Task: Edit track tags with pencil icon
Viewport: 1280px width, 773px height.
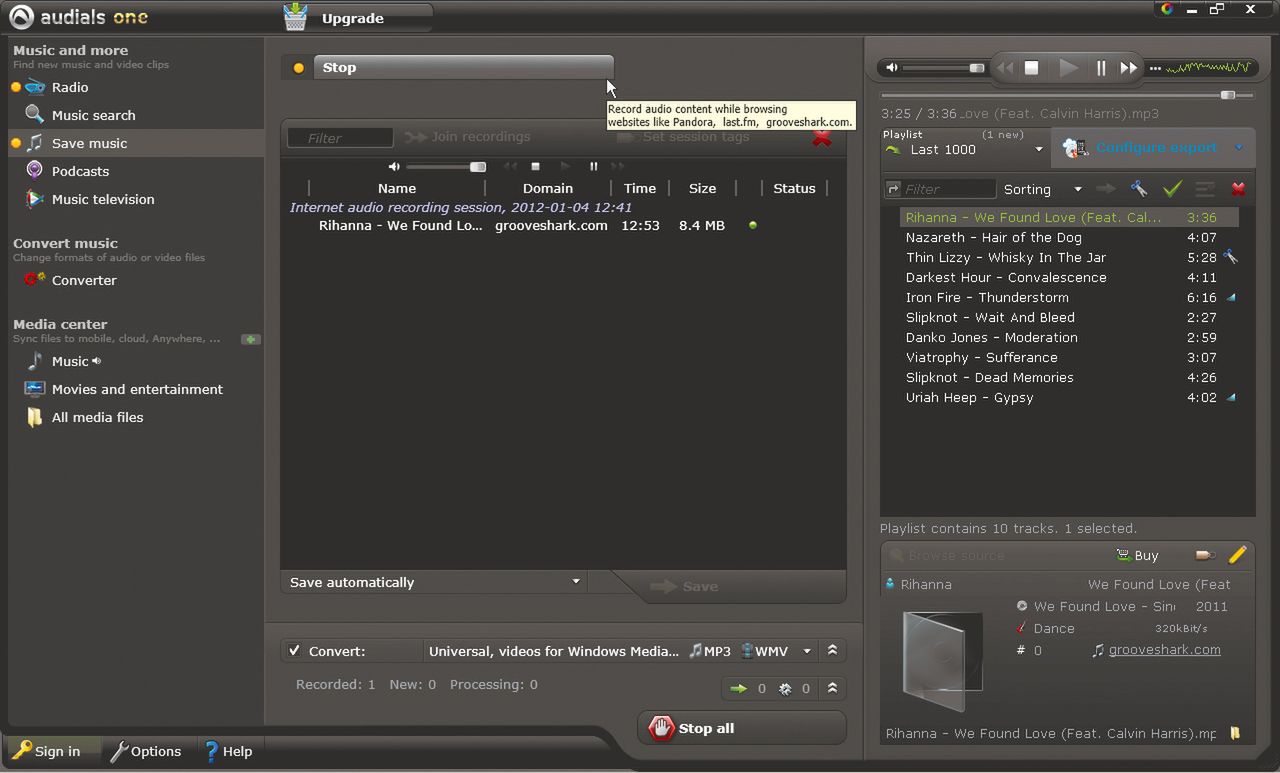Action: coord(1237,555)
